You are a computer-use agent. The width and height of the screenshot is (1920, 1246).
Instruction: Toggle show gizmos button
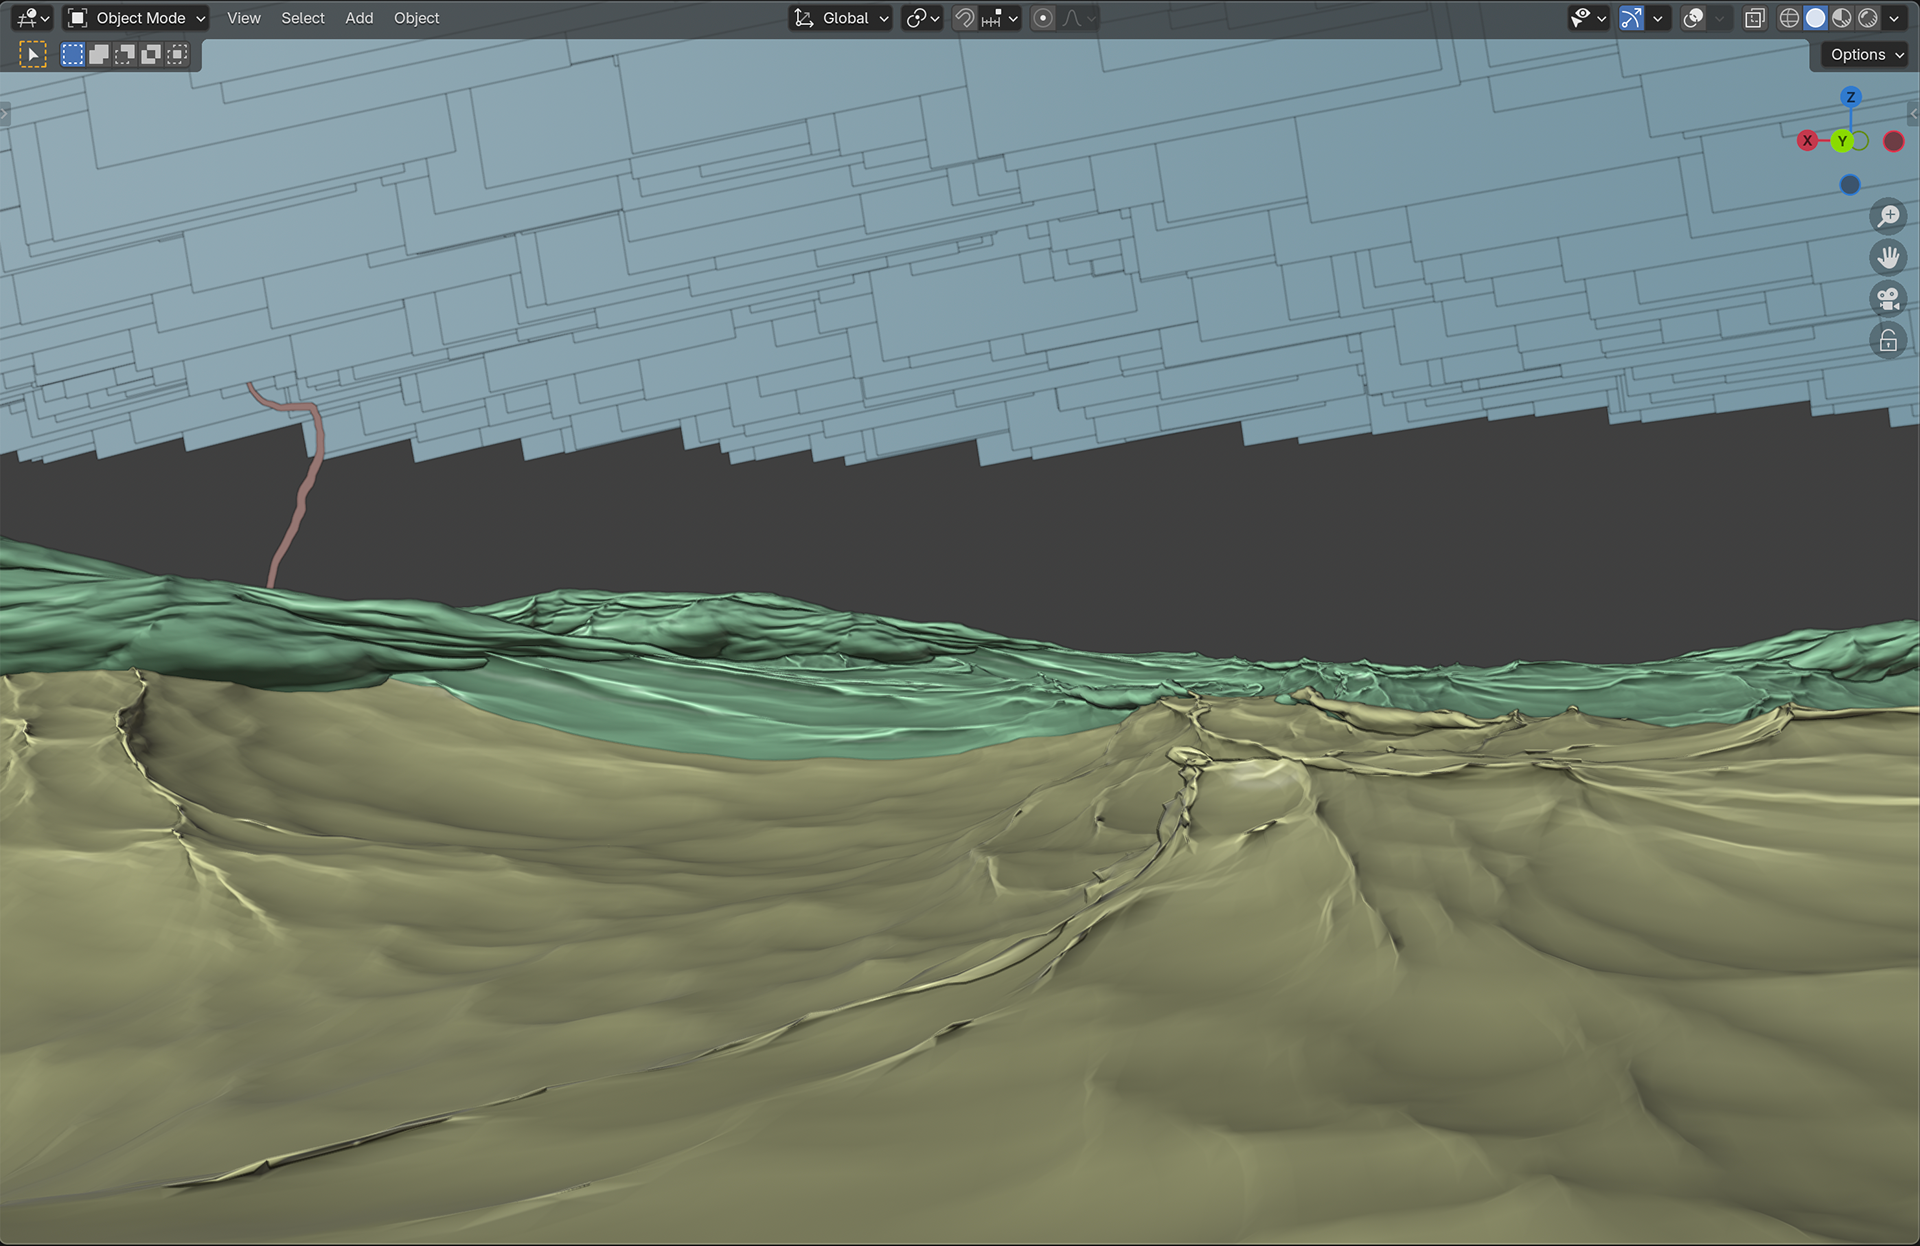click(x=1631, y=18)
